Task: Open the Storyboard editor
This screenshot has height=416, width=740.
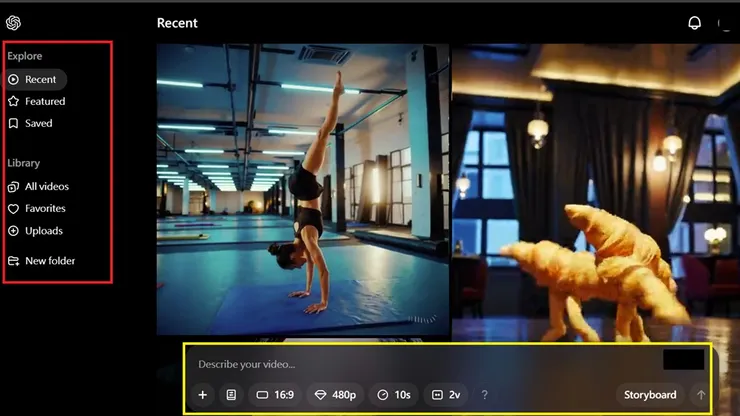Action: [650, 395]
